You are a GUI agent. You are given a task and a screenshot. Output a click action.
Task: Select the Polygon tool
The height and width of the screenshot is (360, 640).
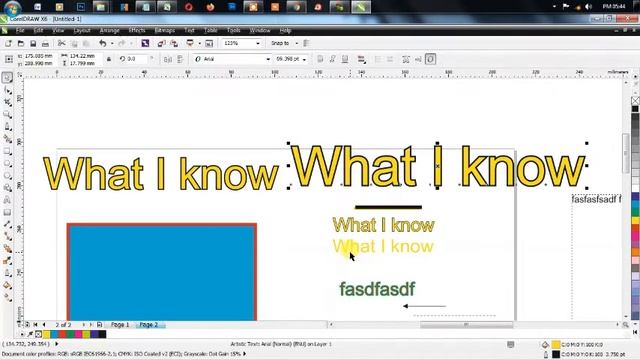(x=7, y=176)
